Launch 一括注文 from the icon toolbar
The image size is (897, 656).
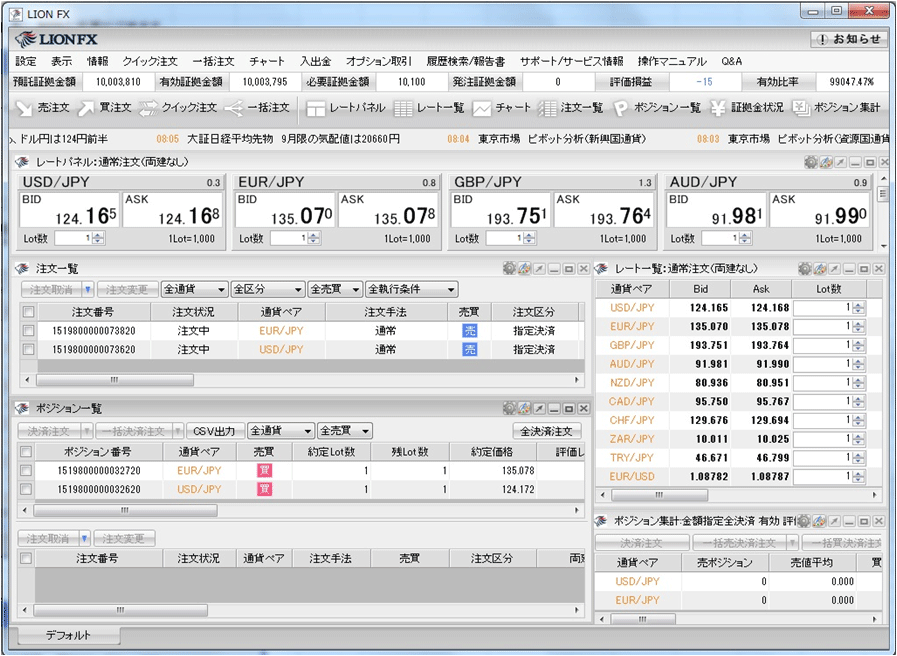pos(257,108)
